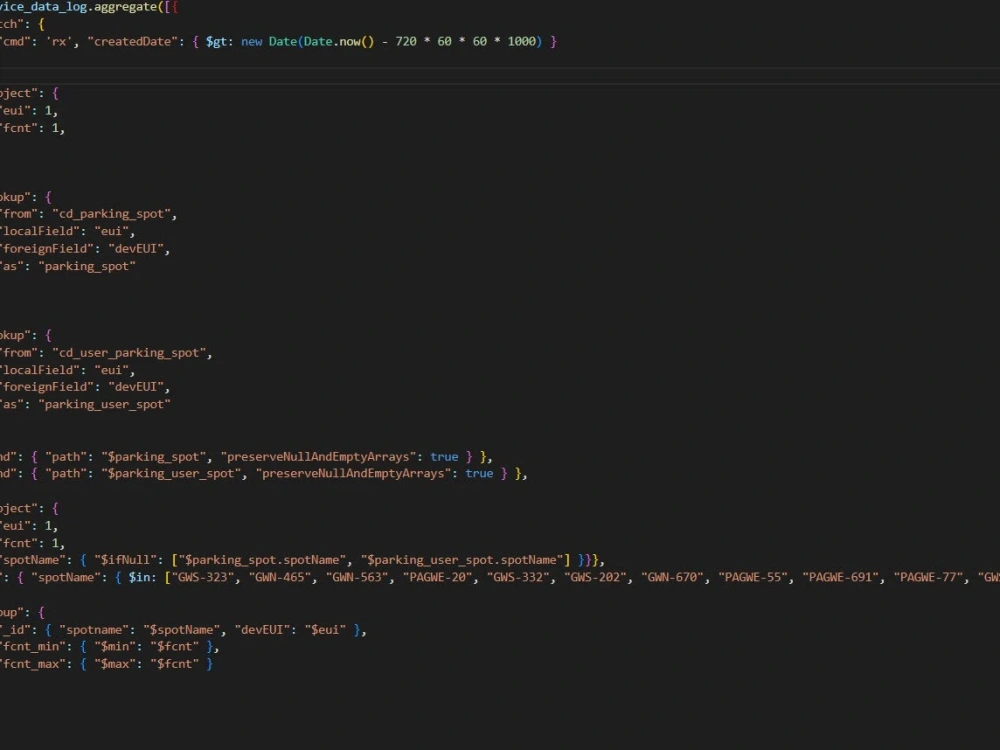The width and height of the screenshot is (1000, 750).
Task: Click the "$spotName" value in _id
Action: 182,630
